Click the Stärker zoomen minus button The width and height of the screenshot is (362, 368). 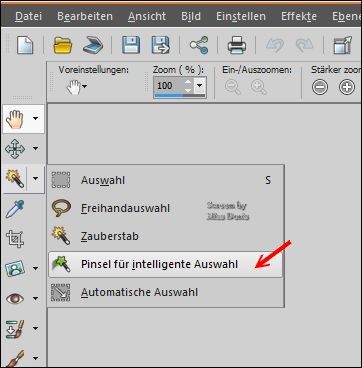point(320,87)
